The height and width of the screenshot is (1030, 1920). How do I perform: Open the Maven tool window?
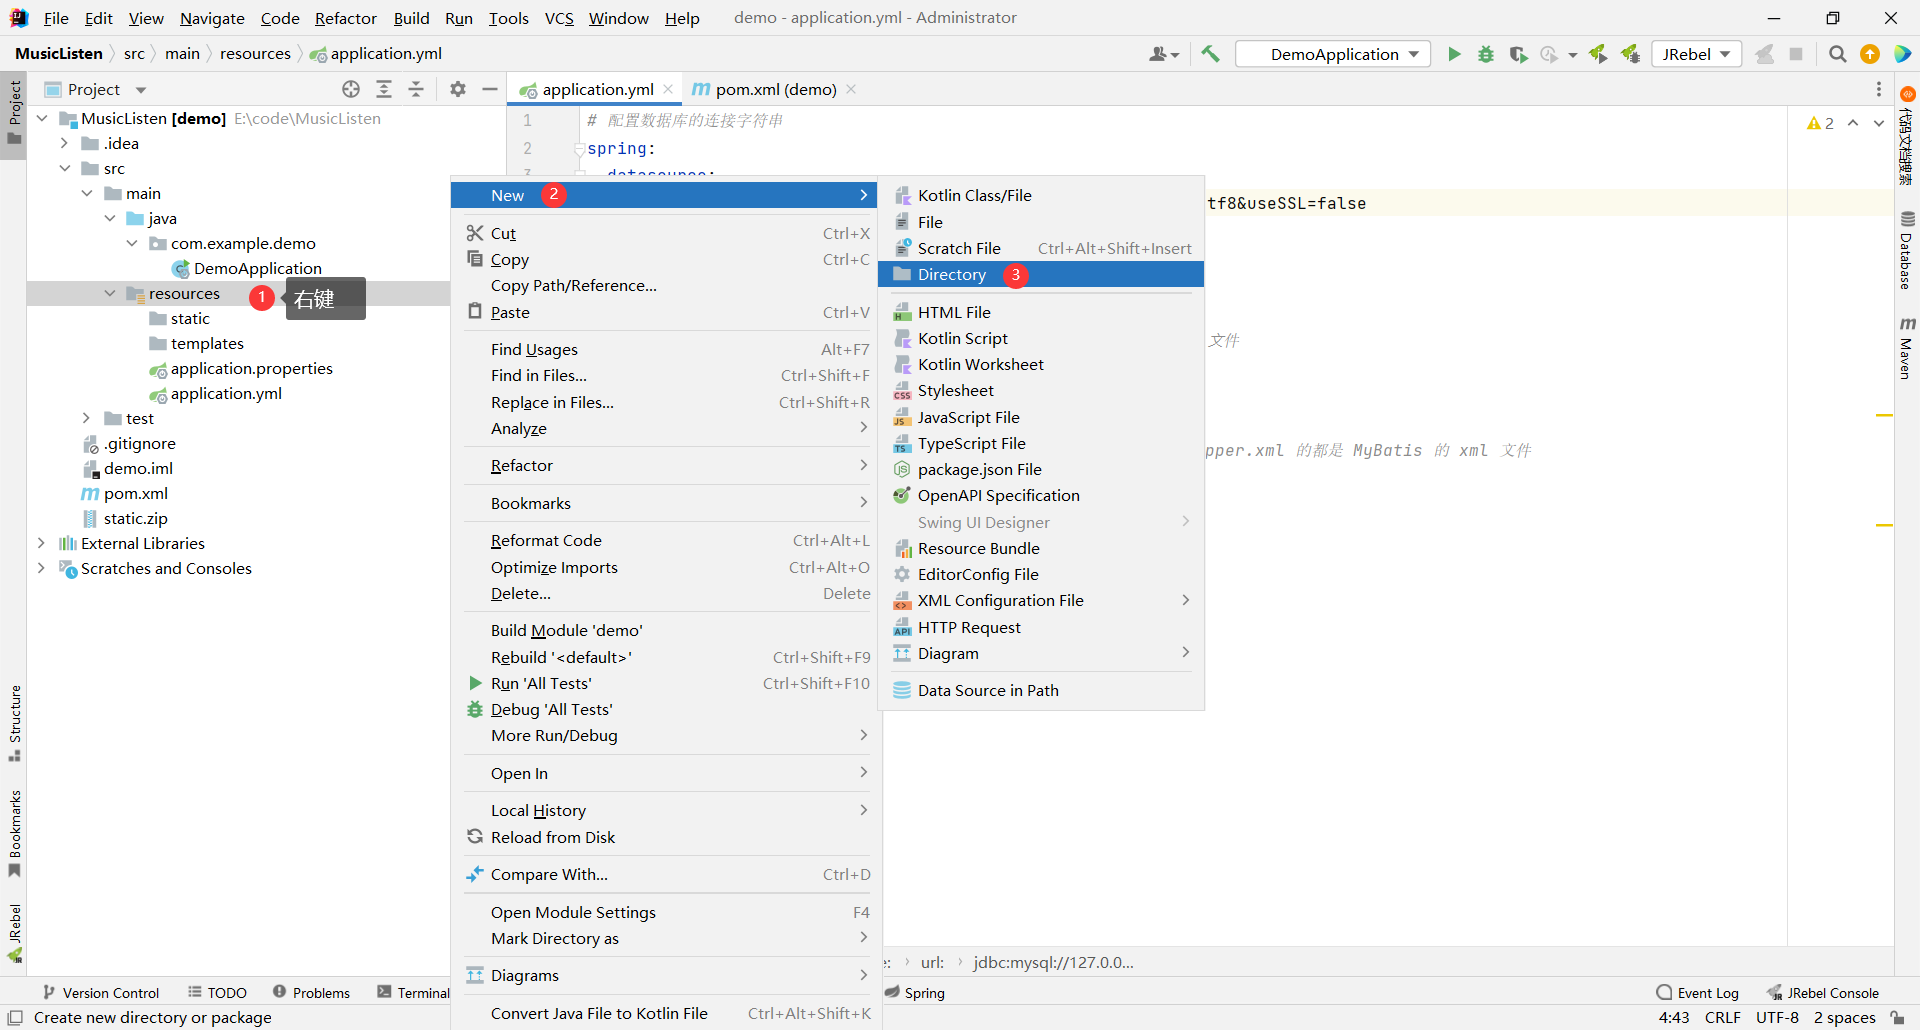point(1906,348)
